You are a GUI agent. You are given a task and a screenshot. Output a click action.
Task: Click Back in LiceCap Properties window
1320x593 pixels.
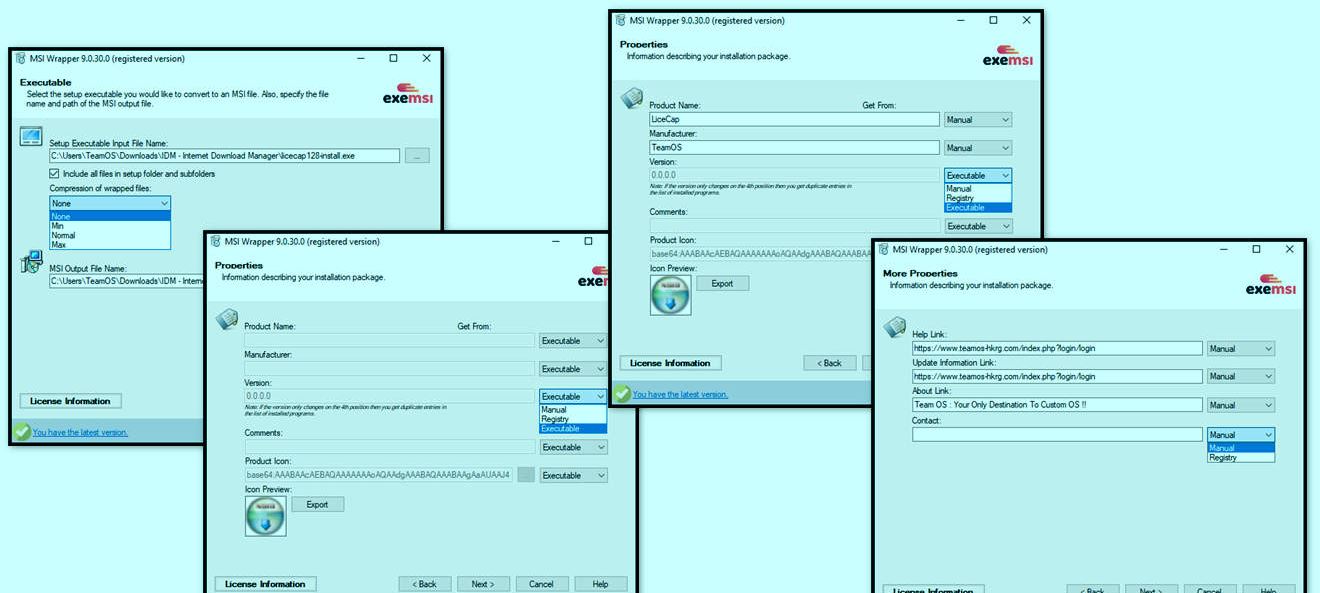829,363
